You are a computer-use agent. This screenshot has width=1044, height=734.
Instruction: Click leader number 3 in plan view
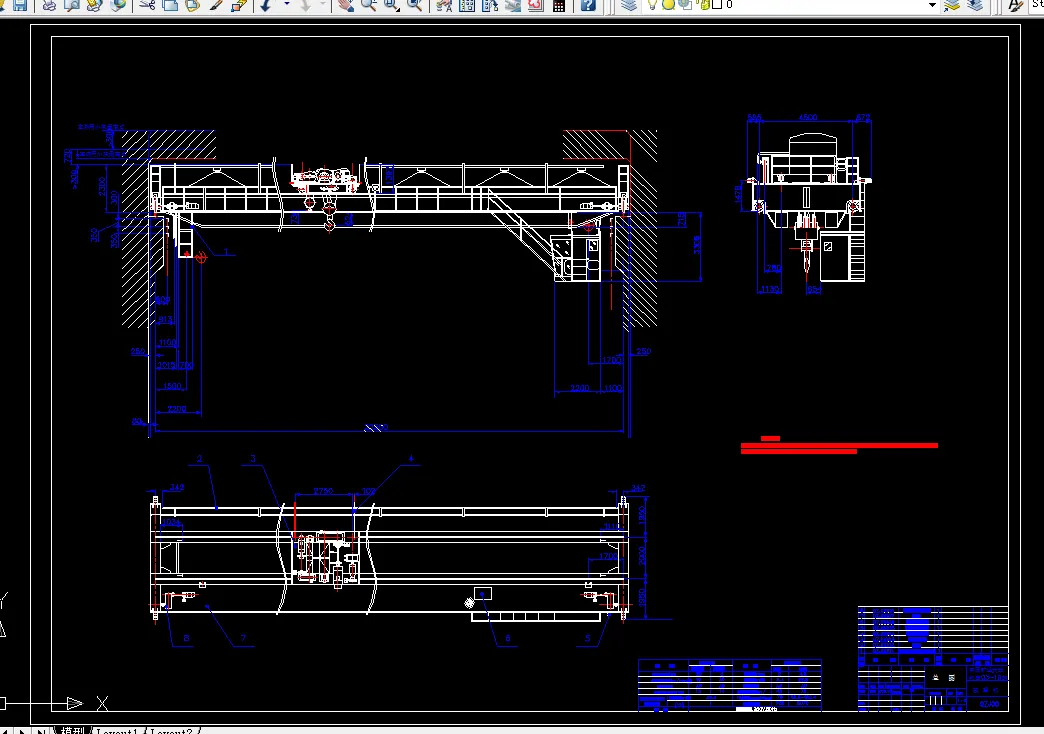coord(253,458)
